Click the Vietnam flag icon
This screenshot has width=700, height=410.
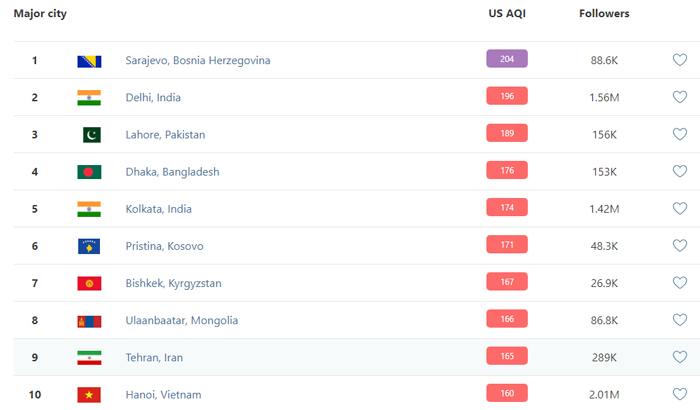click(x=89, y=394)
